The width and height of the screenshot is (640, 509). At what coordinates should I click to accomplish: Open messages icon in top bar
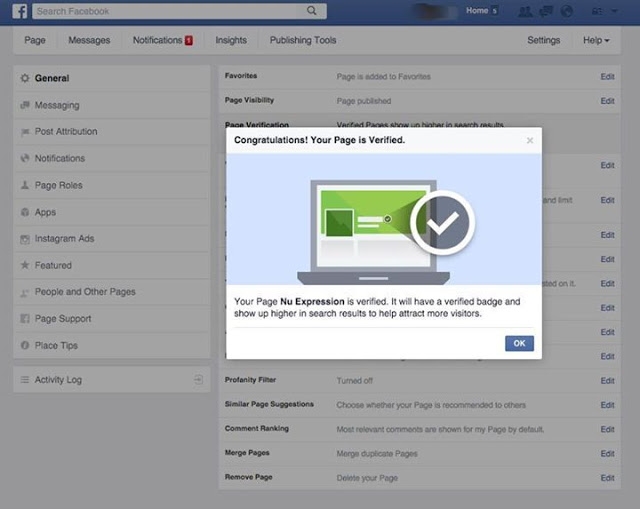[546, 11]
